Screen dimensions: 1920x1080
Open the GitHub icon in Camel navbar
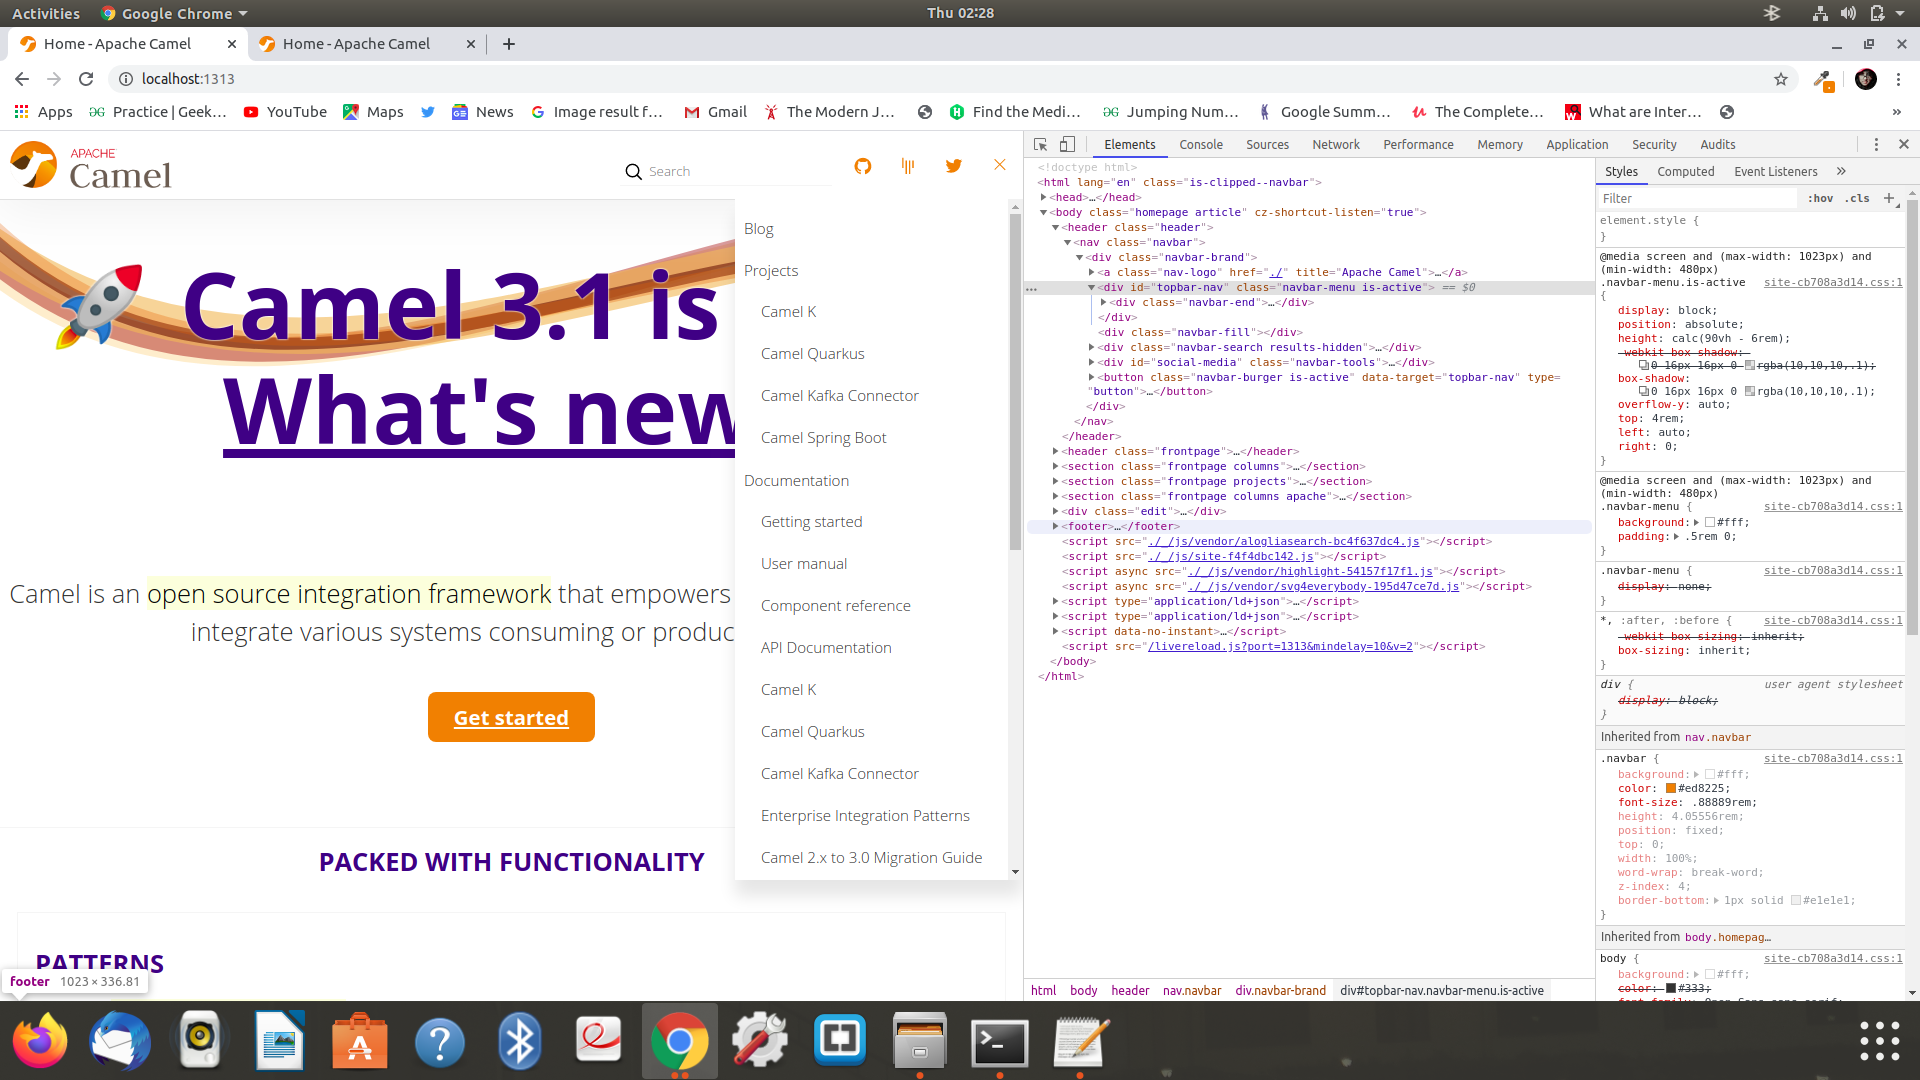tap(863, 166)
